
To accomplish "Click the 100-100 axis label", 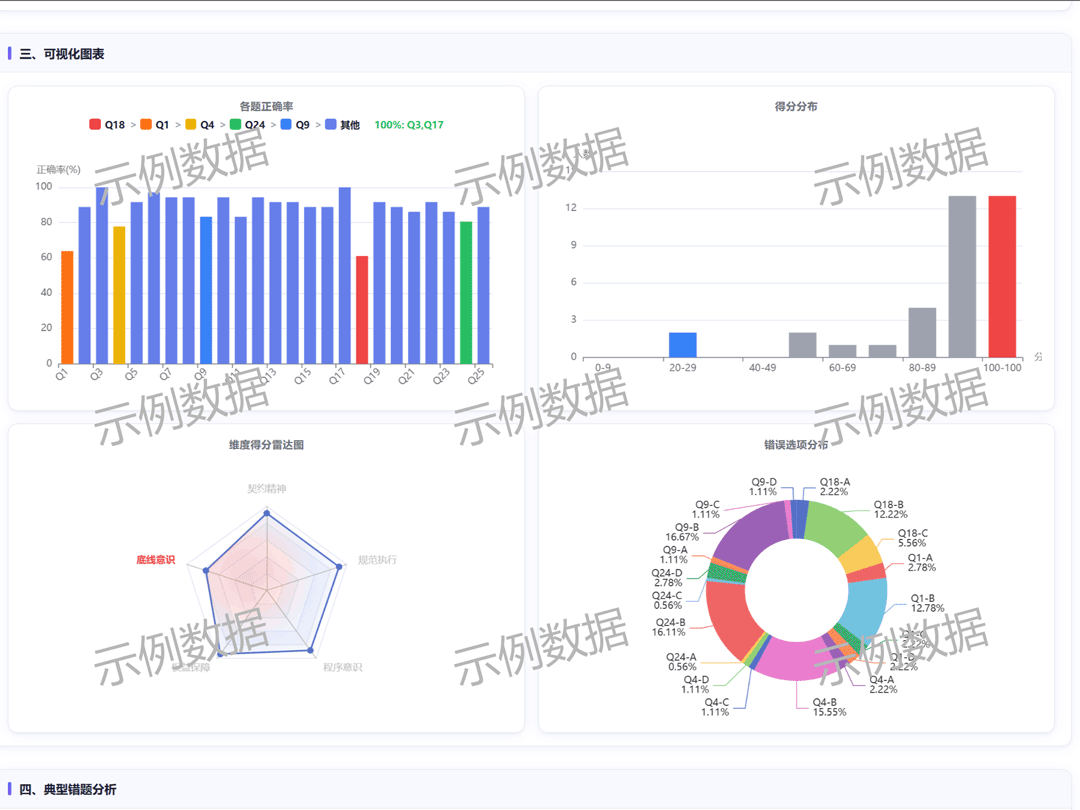I will [x=1002, y=368].
